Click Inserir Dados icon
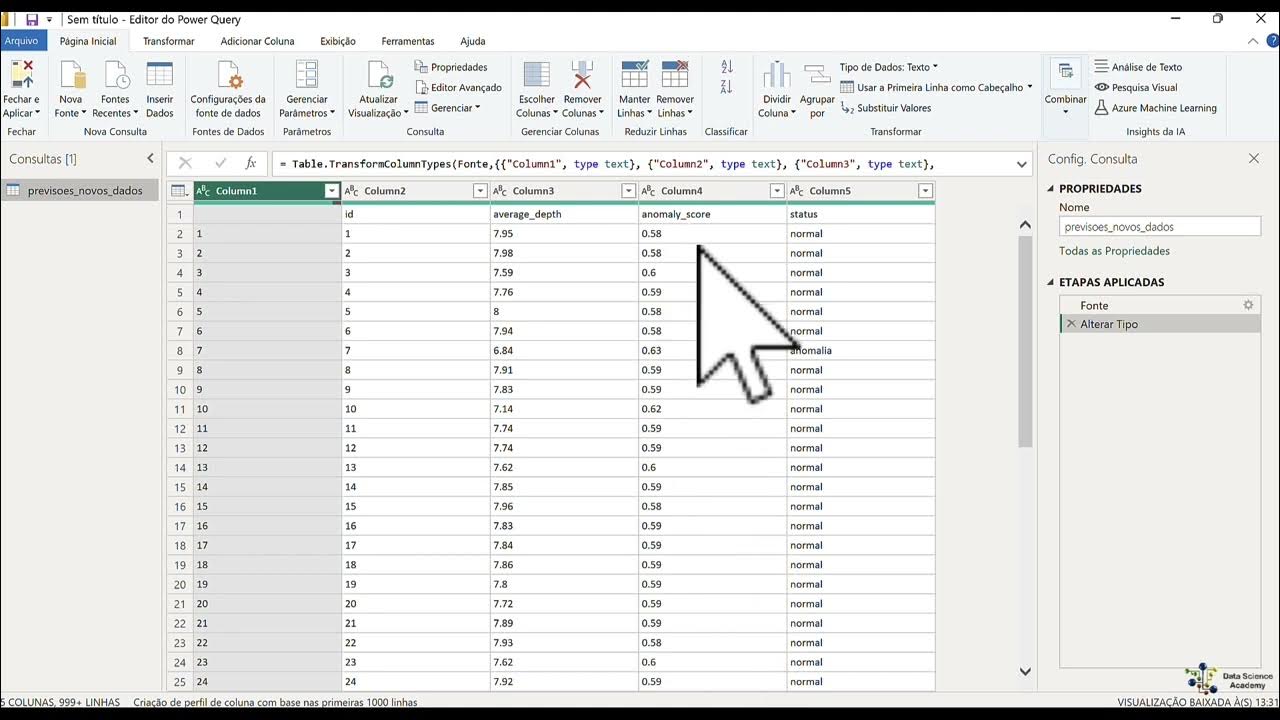The width and height of the screenshot is (1280, 720). pyautogui.click(x=160, y=75)
